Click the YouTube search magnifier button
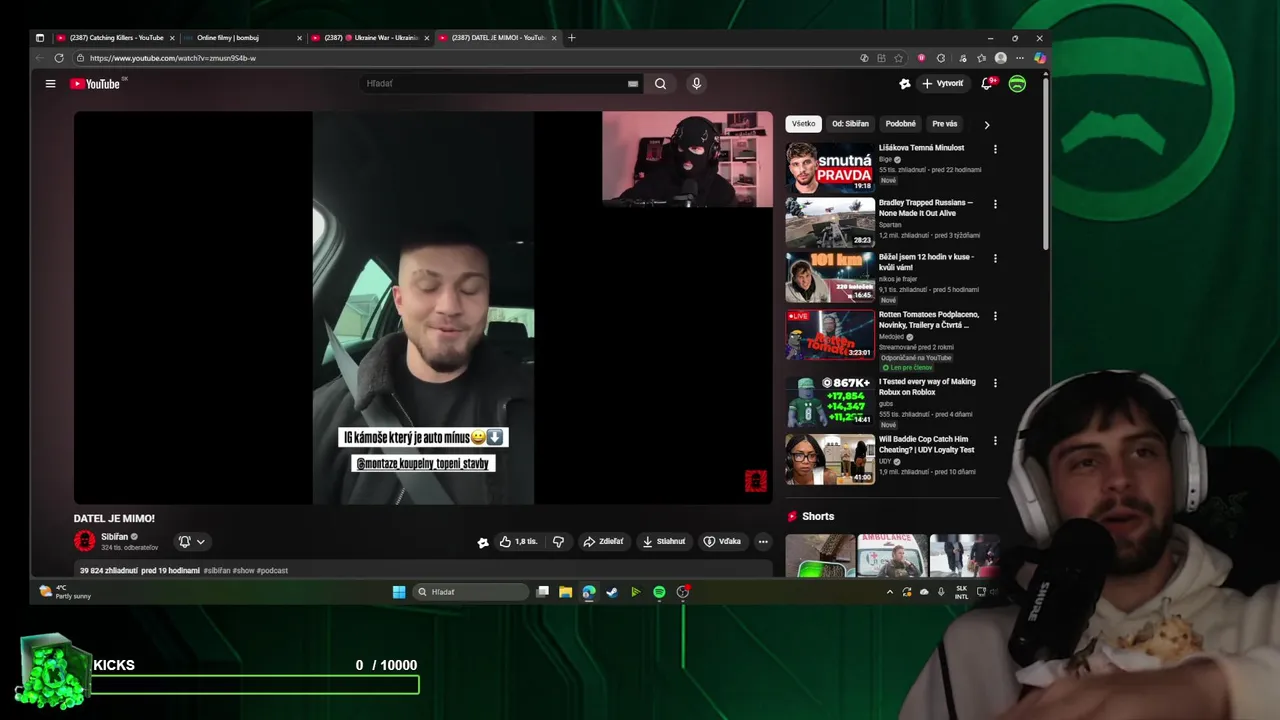Viewport: 1280px width, 720px height. (660, 84)
